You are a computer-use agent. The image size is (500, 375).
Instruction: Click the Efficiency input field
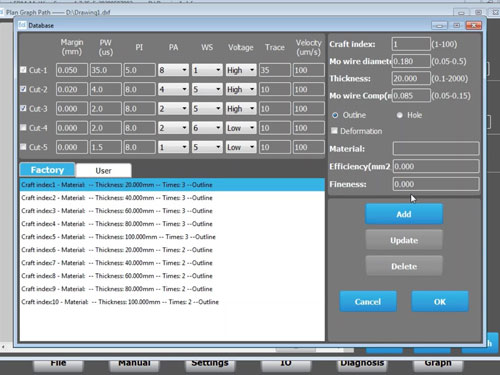click(x=436, y=166)
